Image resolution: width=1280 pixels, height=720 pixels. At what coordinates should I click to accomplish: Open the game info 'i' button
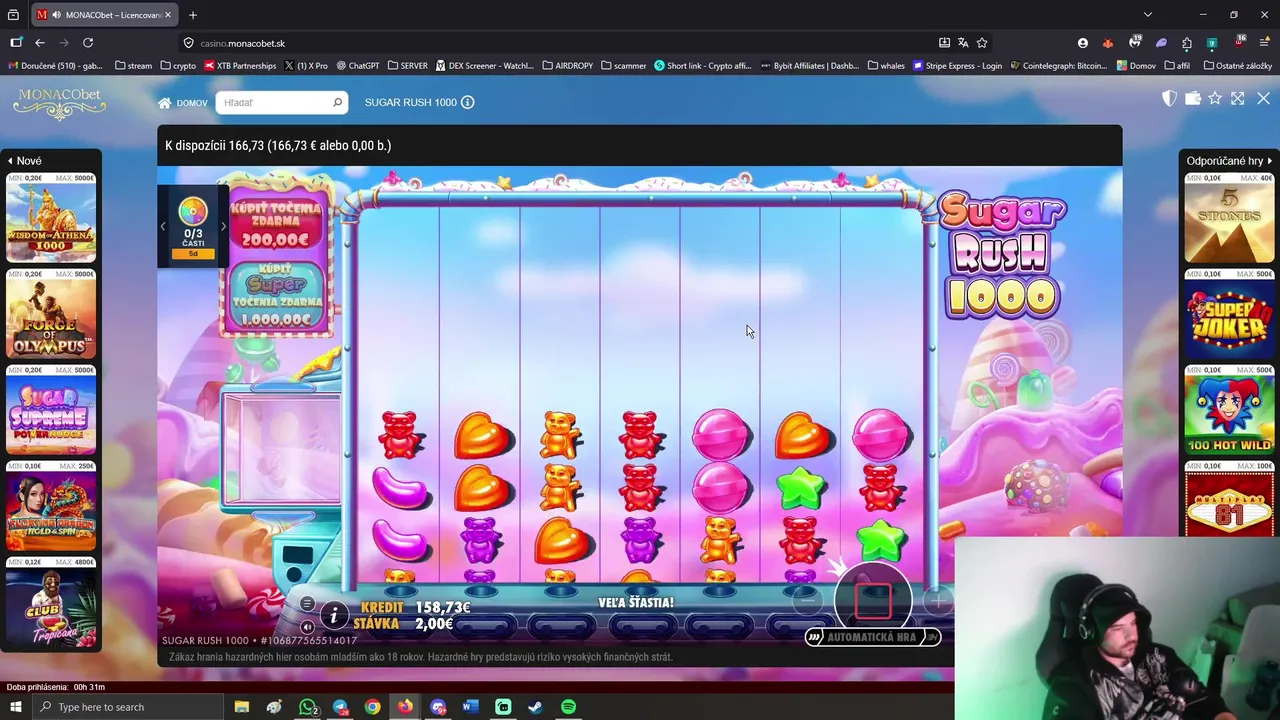point(333,615)
